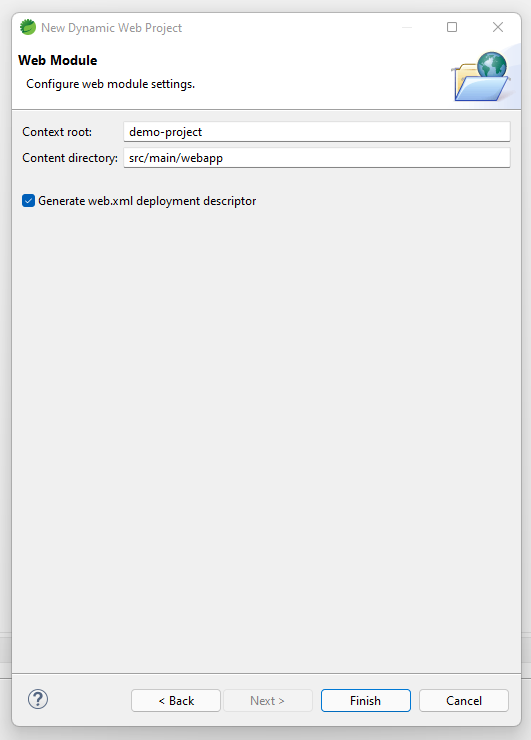Go back with the < Back button
This screenshot has height=740, width=531.
point(176,700)
